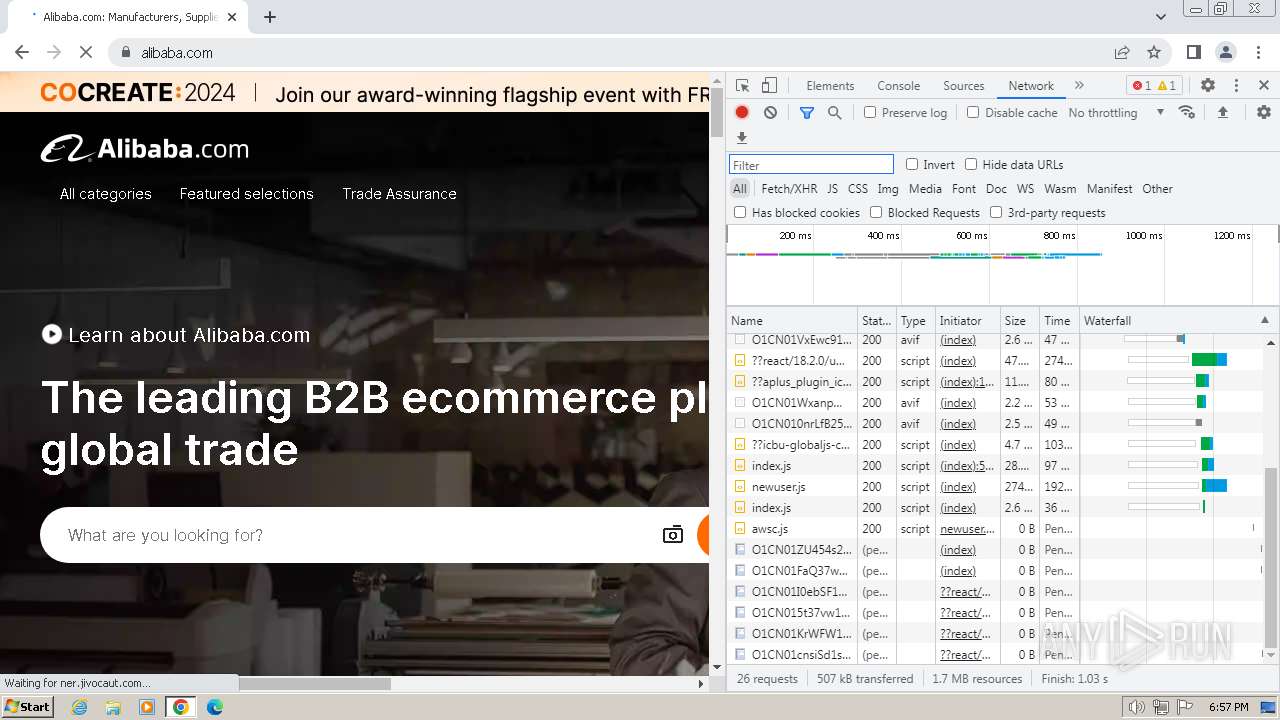Open the All categories menu
The height and width of the screenshot is (720, 1280).
105,194
